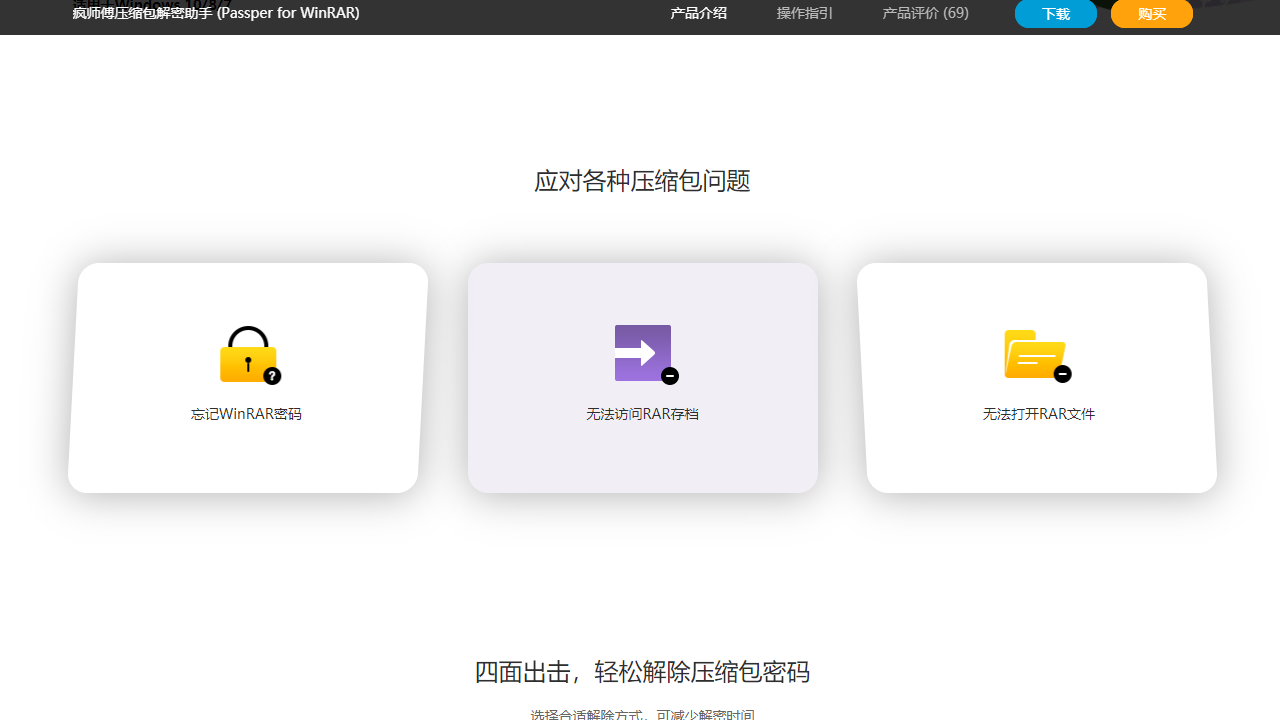This screenshot has height=720, width=1280.
Task: Click the 无法打开RAR文件 text label
Action: 1038,413
